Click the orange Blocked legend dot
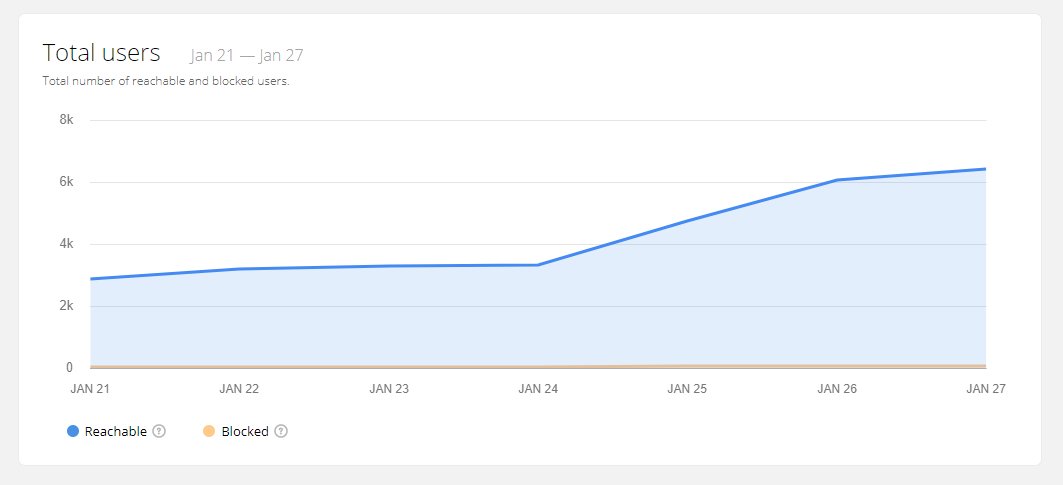 [x=209, y=432]
